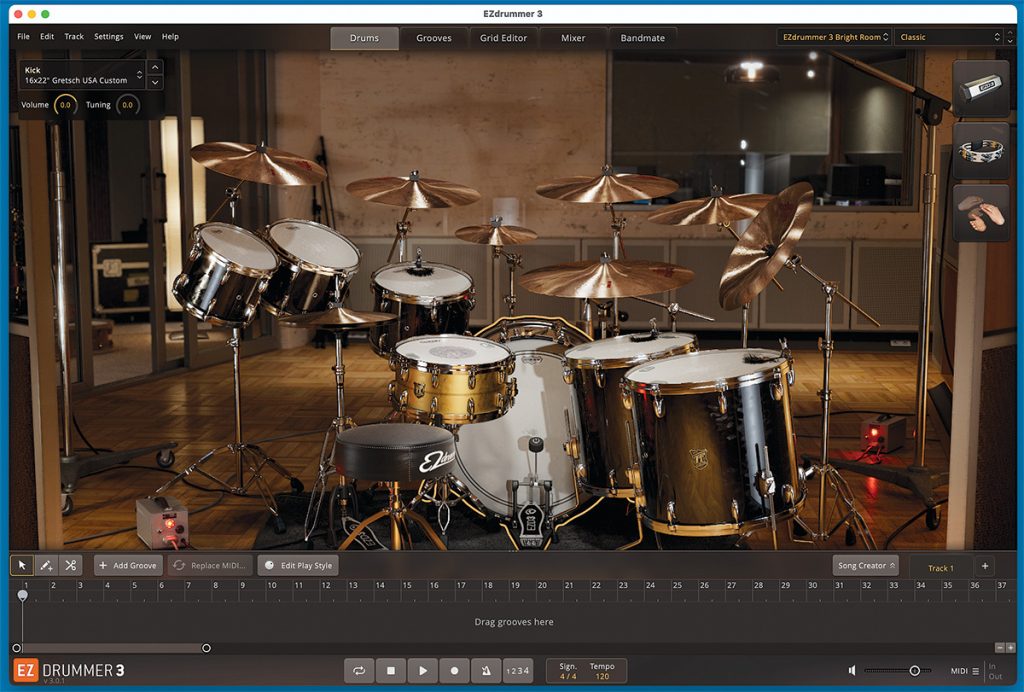Add the hand claps percussion instrument
Screen dimensions: 1024x692
click(981, 213)
